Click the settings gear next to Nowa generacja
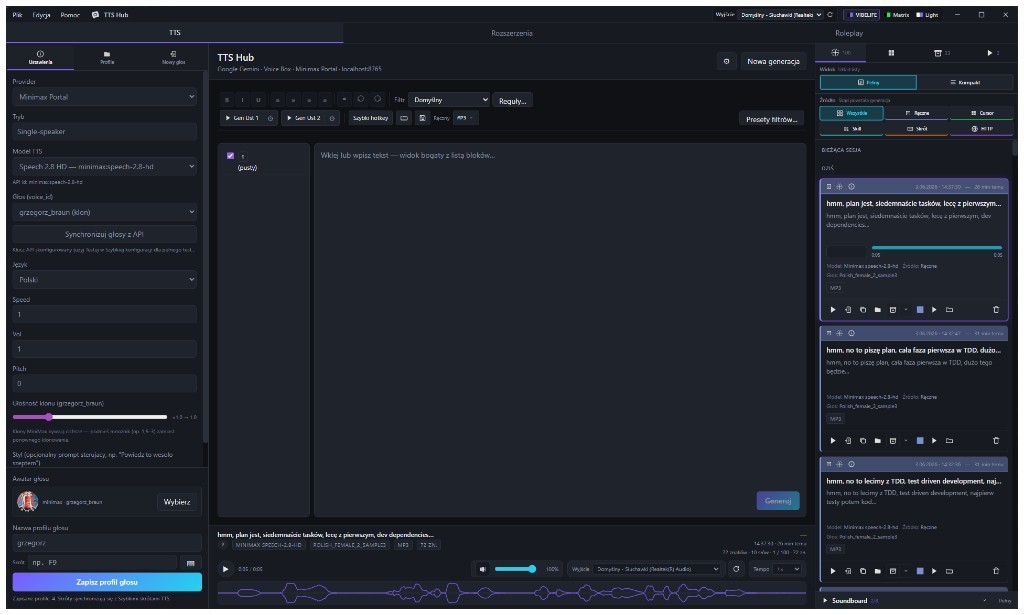 click(x=726, y=61)
